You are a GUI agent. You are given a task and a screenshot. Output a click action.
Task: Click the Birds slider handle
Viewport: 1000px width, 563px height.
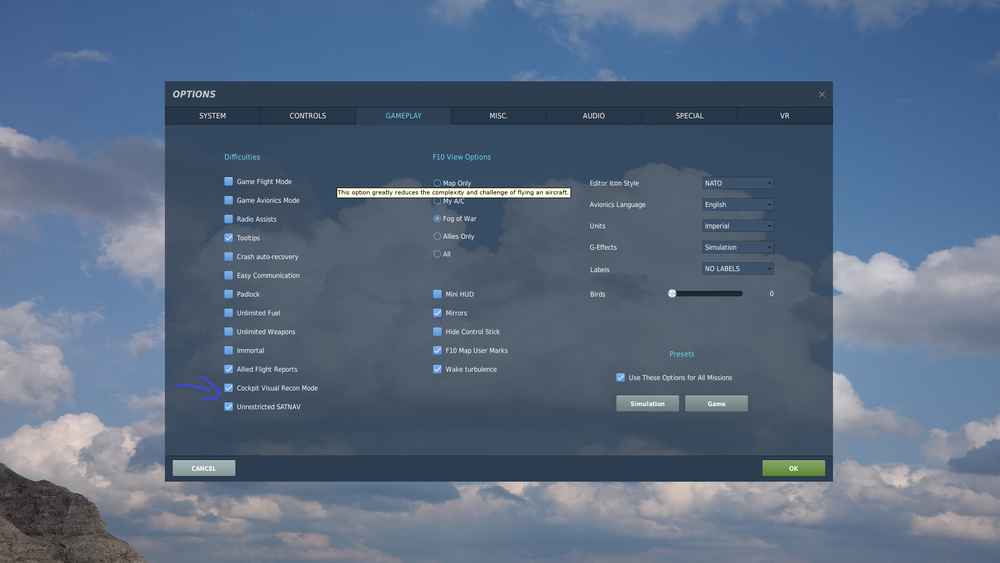pos(672,293)
